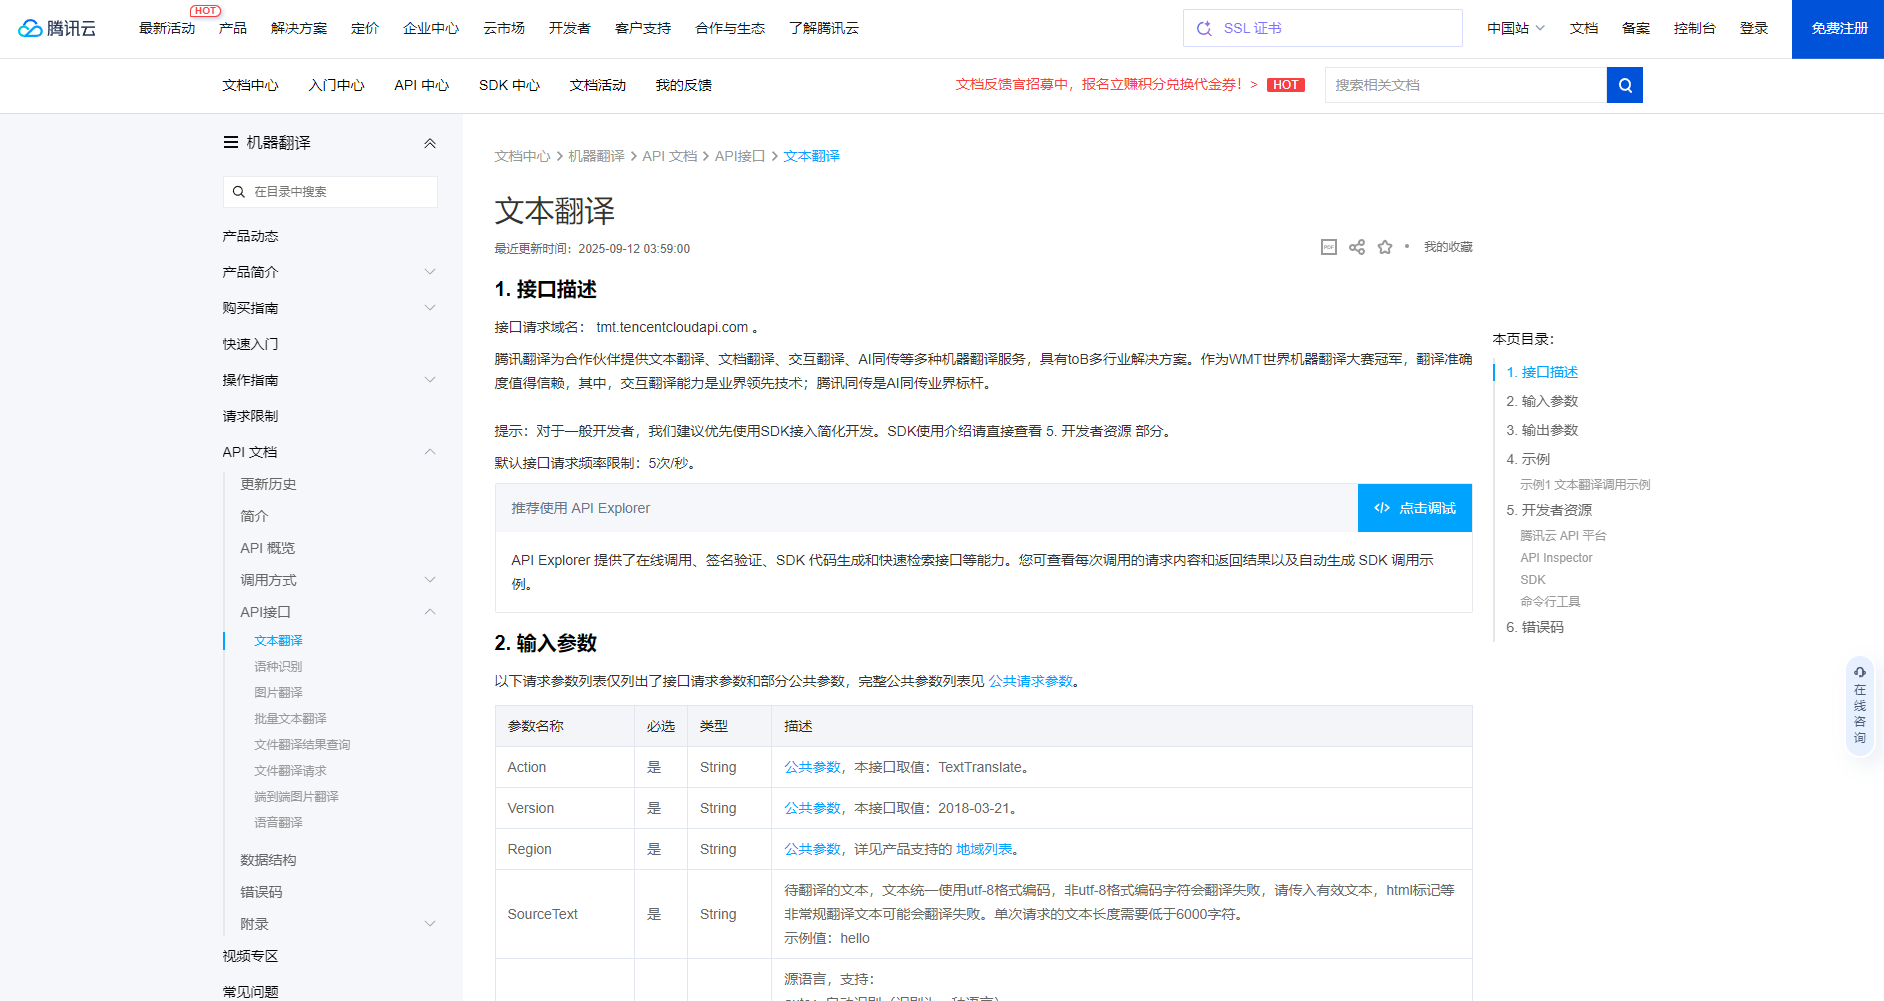Image resolution: width=1884 pixels, height=1001 pixels.
Task: Expand the 调用方式 chevron in sidebar
Action: click(x=430, y=579)
